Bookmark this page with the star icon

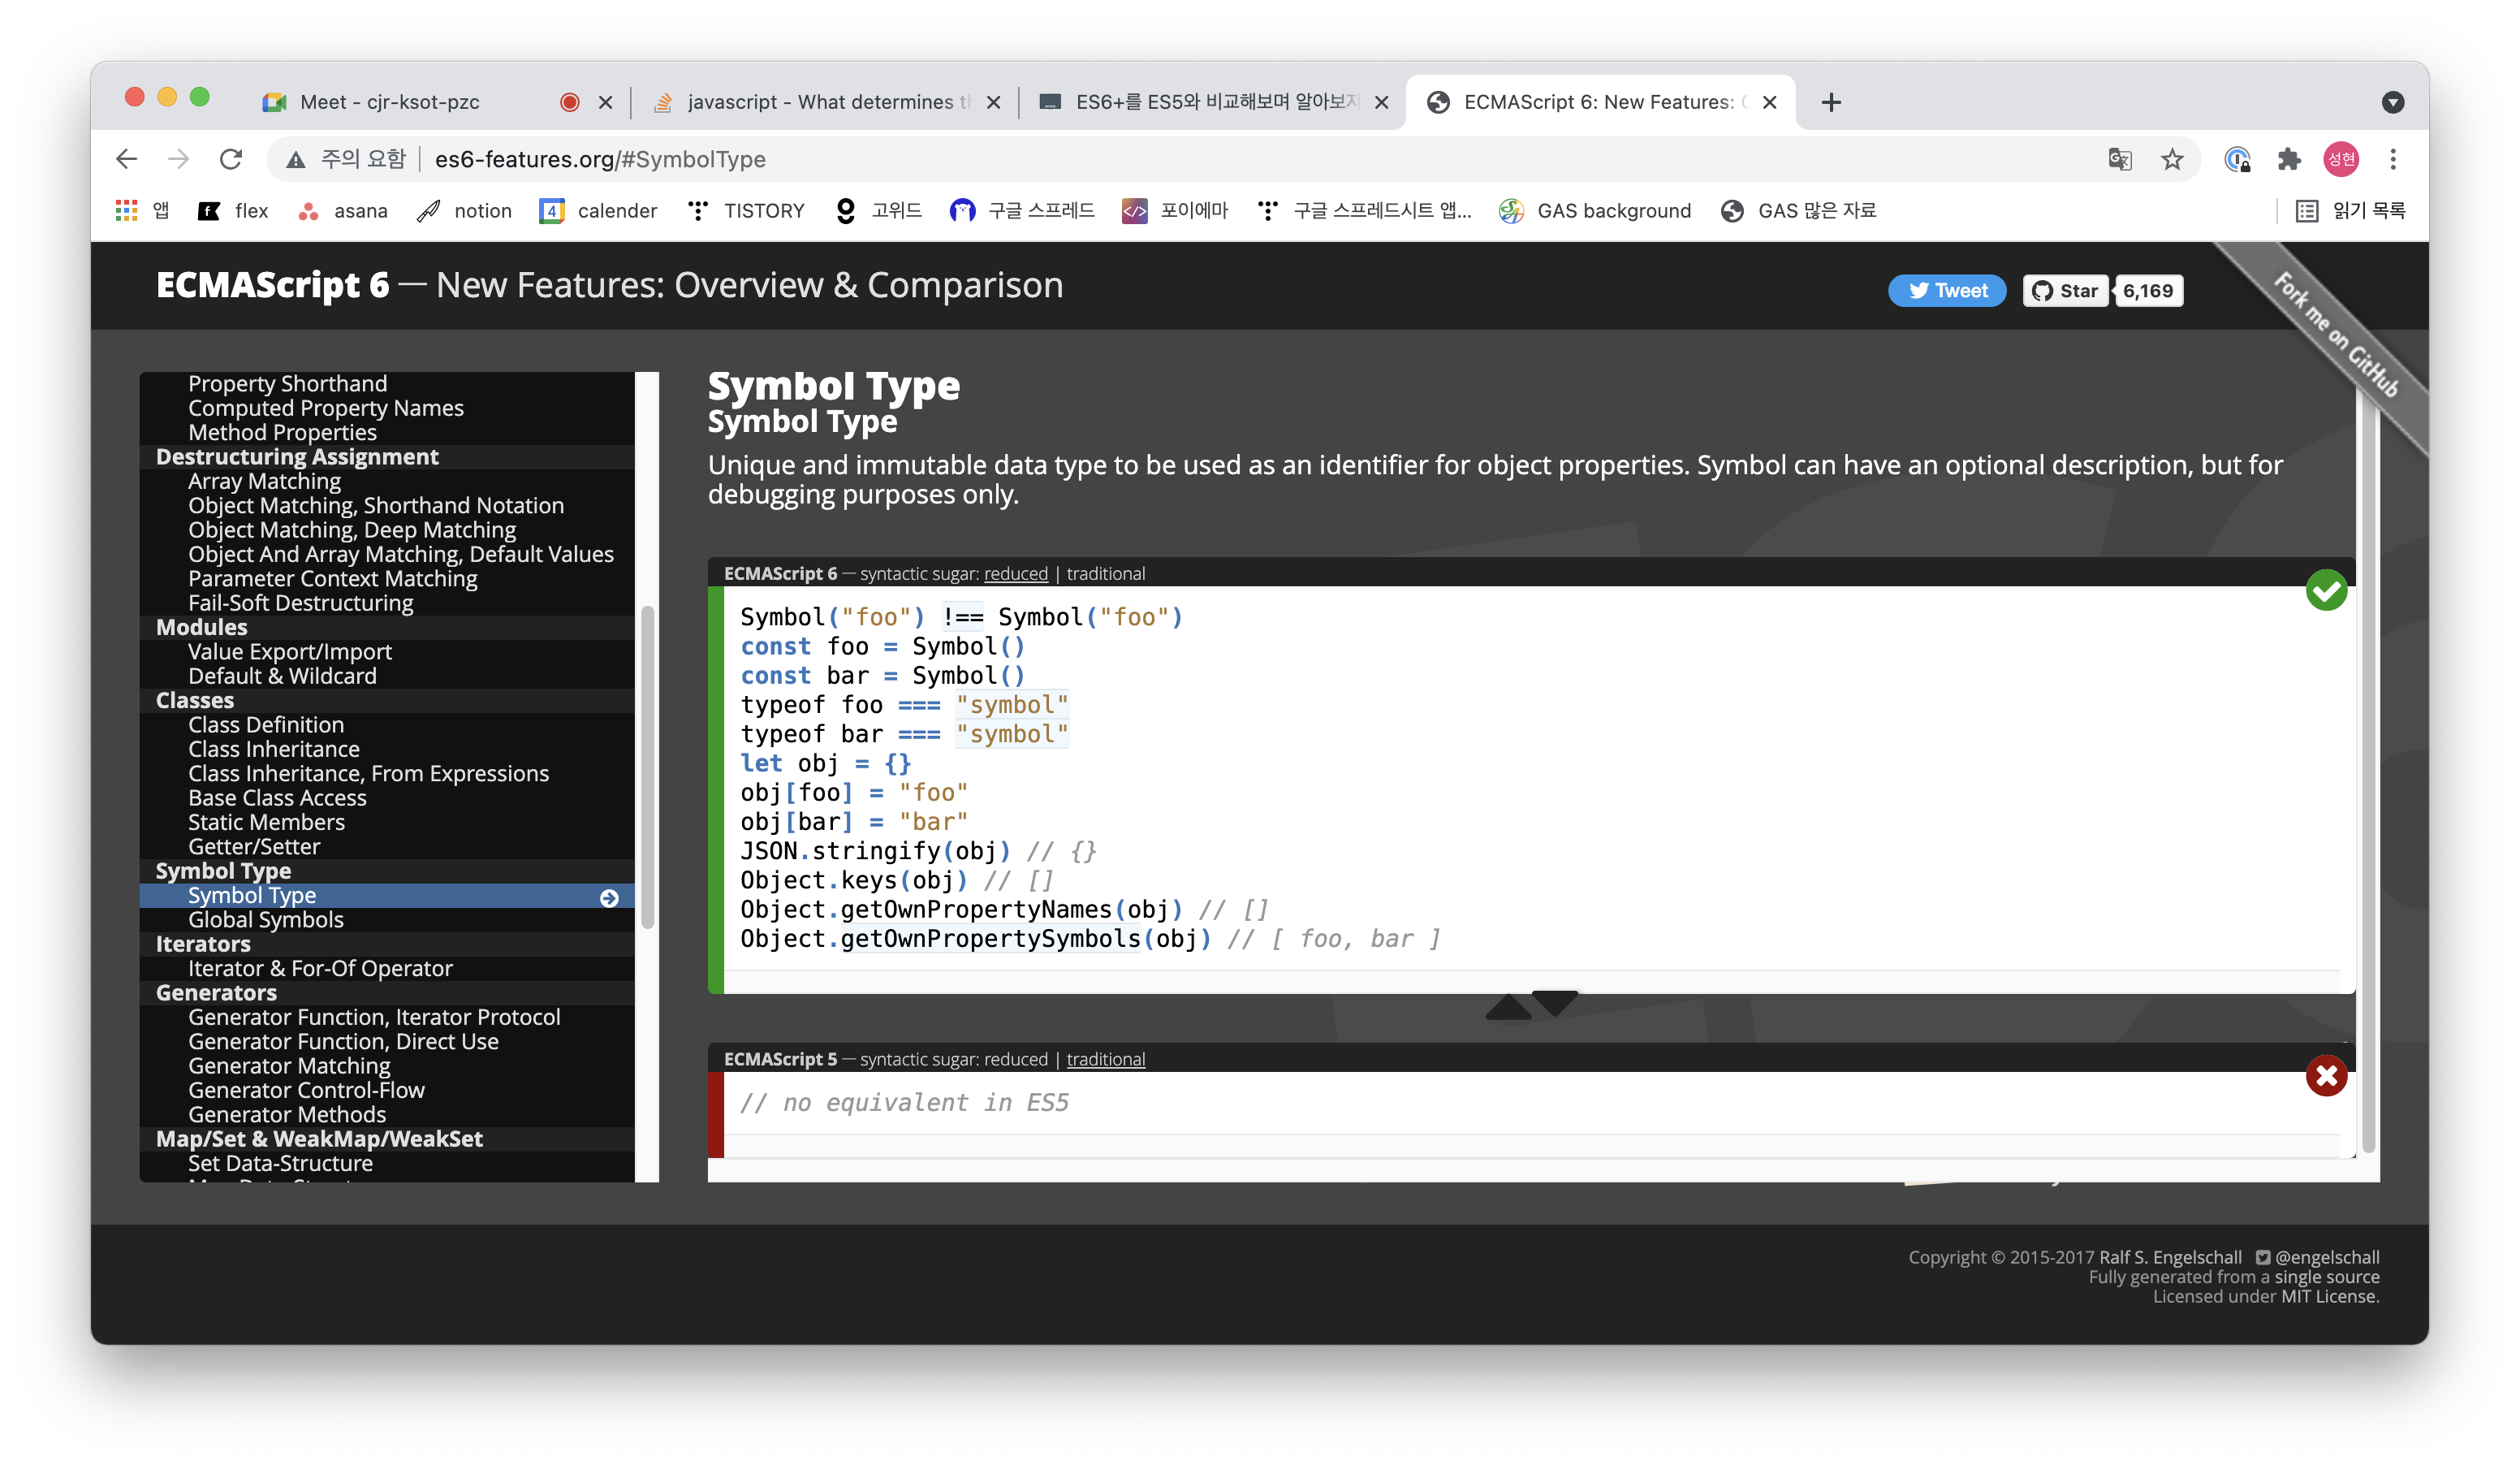[2172, 159]
